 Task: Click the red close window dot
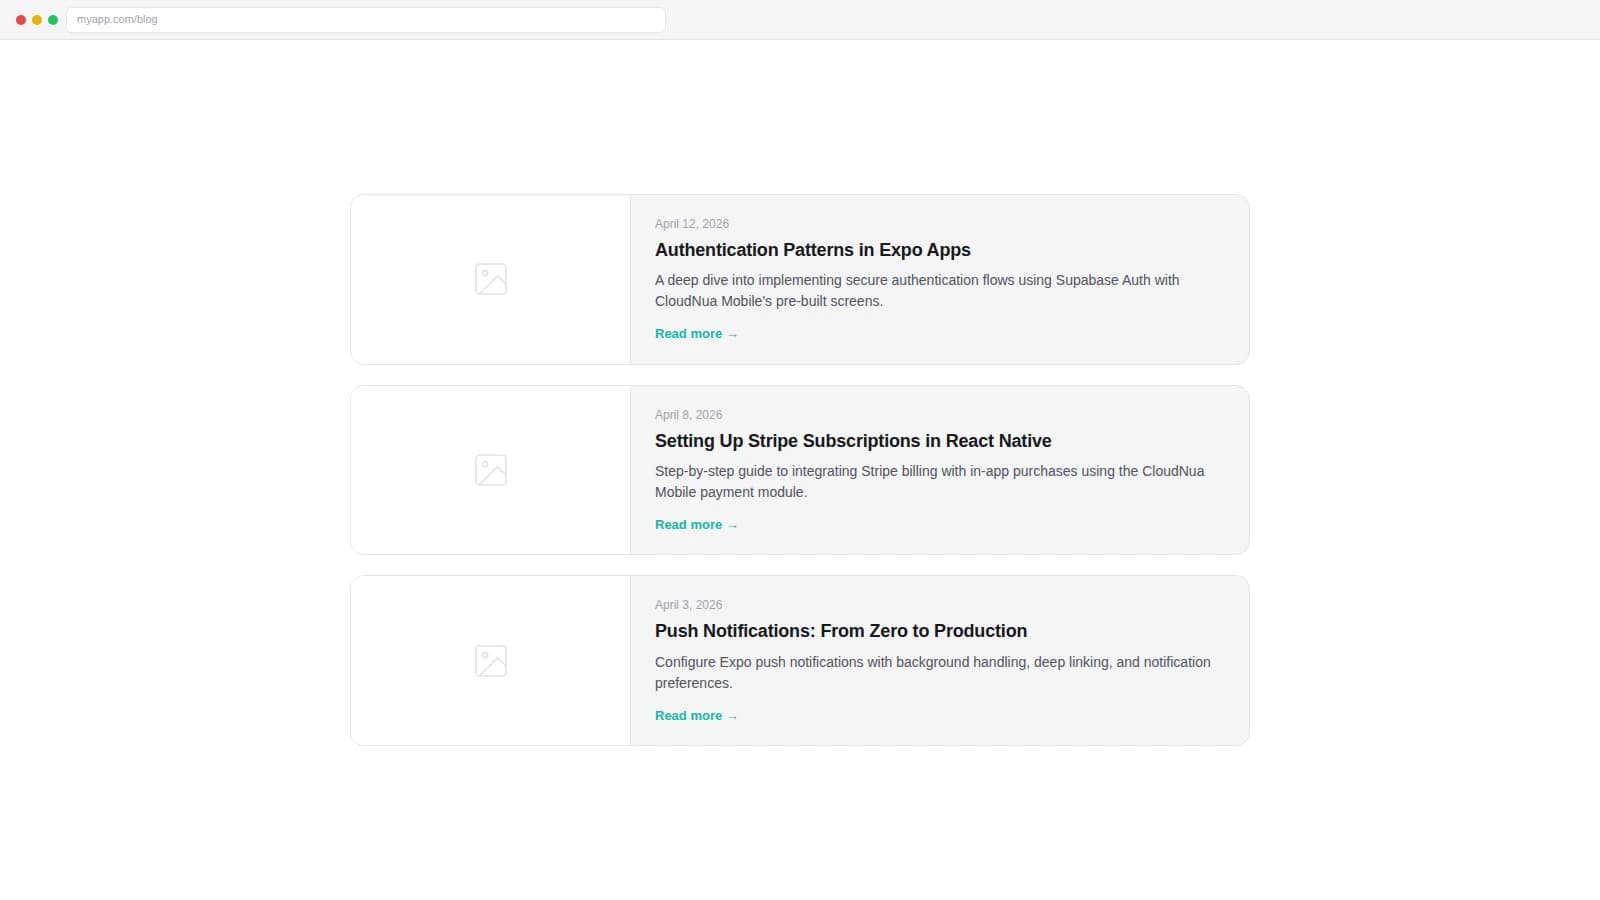click(21, 20)
